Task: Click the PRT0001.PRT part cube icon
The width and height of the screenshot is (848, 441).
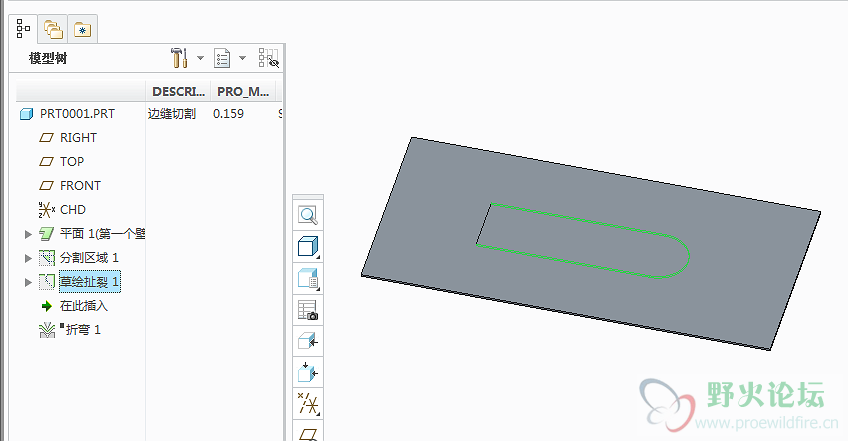Action: click(x=26, y=114)
